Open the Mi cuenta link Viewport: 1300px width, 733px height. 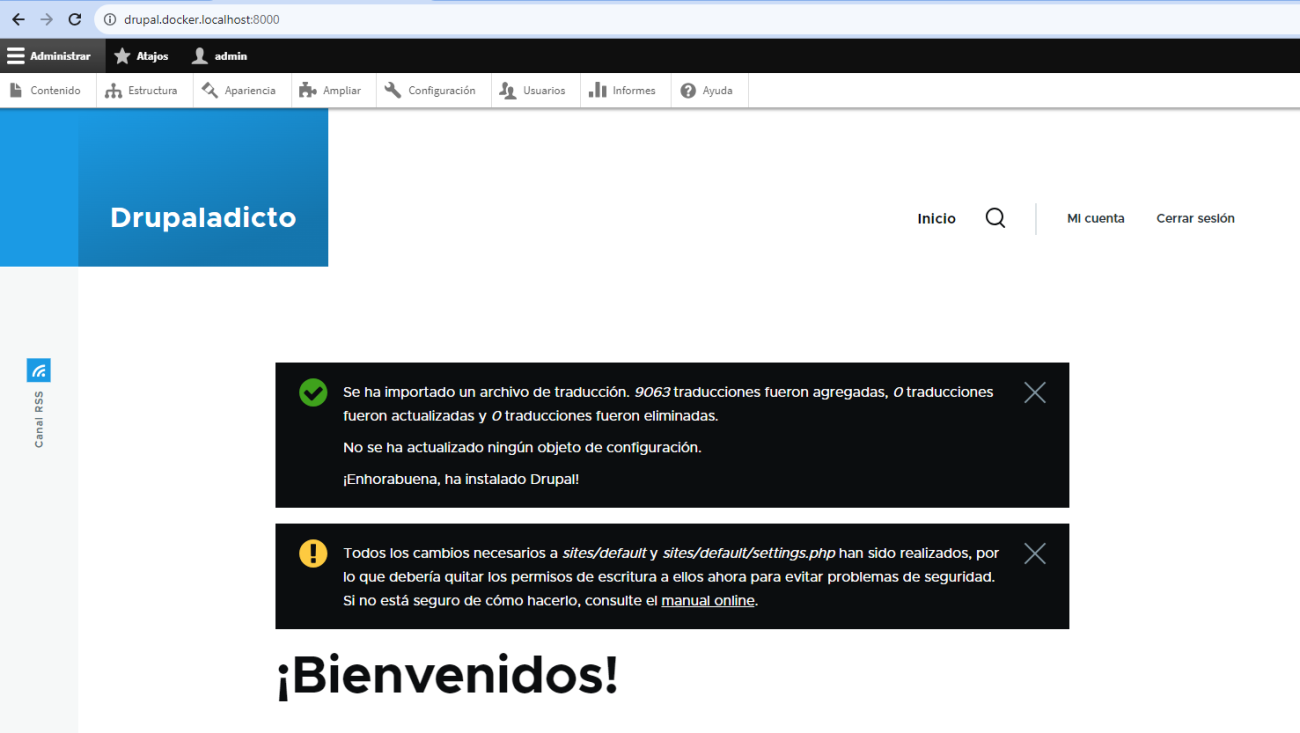click(x=1095, y=218)
